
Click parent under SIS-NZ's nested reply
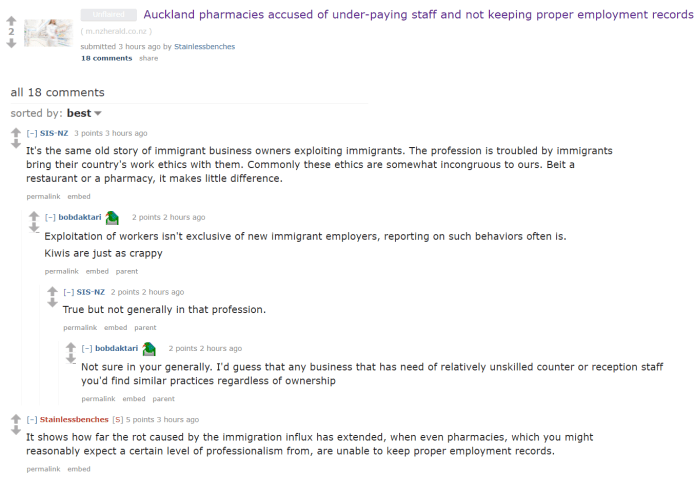tap(145, 327)
